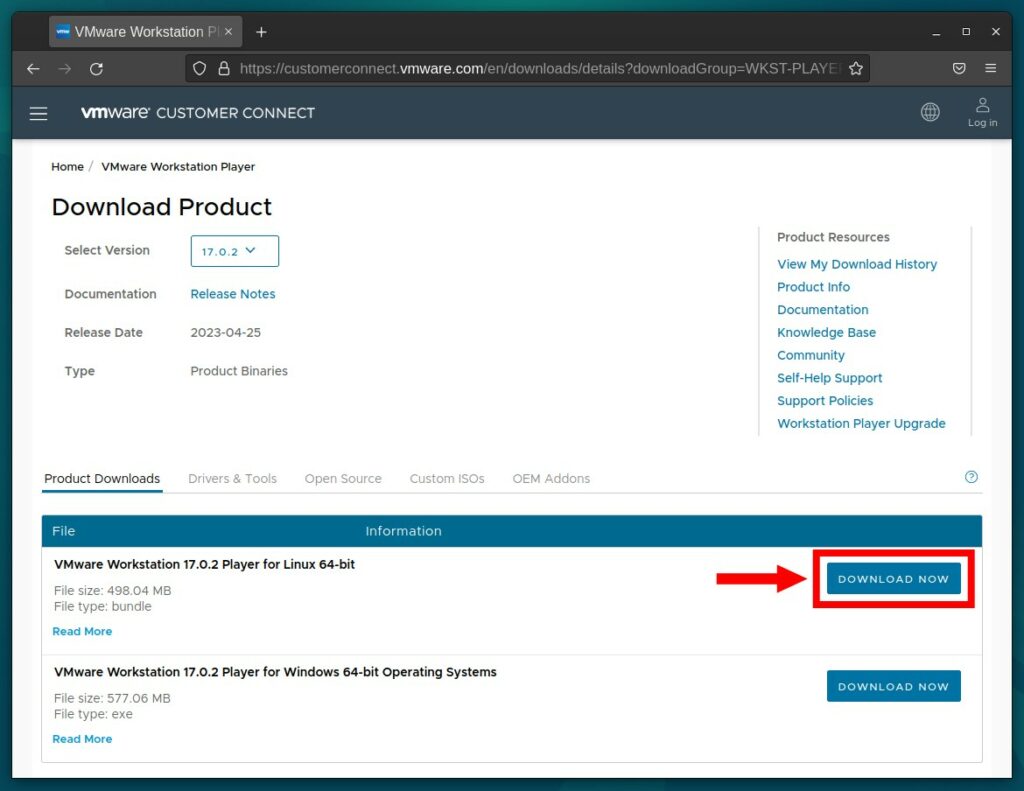Expand the Select Version 17.0.2 dropdown

pyautogui.click(x=234, y=251)
